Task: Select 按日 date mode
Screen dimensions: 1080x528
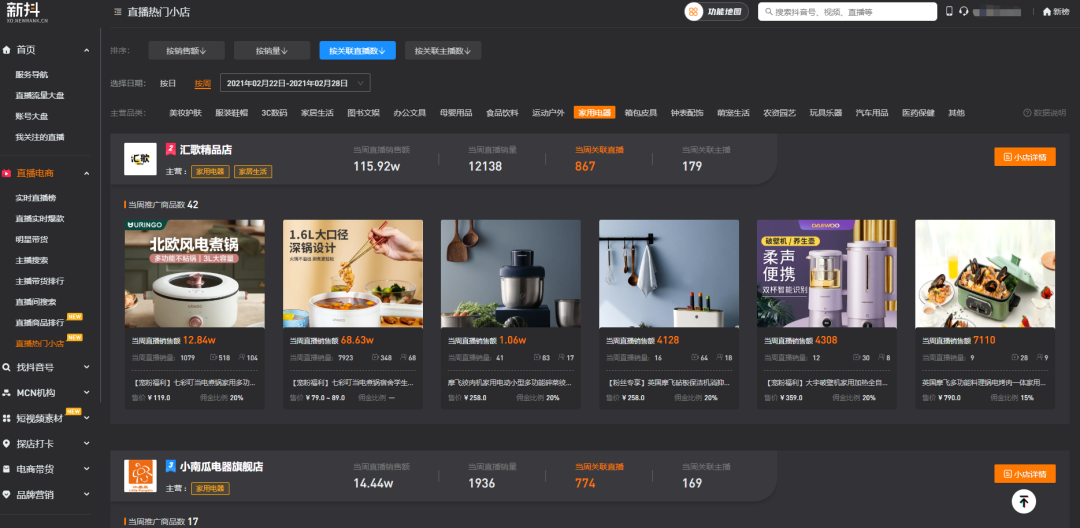Action: coord(168,83)
